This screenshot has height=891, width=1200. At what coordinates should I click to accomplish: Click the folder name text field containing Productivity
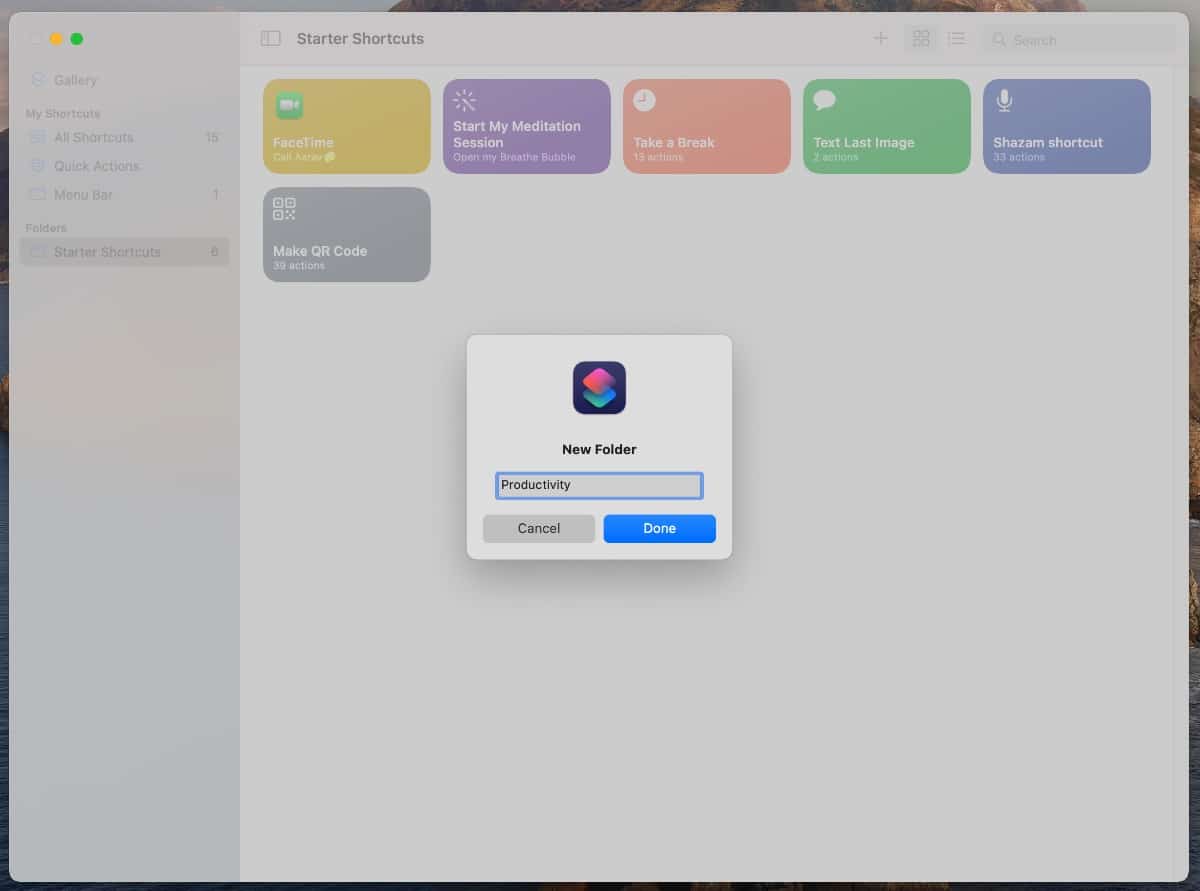point(599,485)
